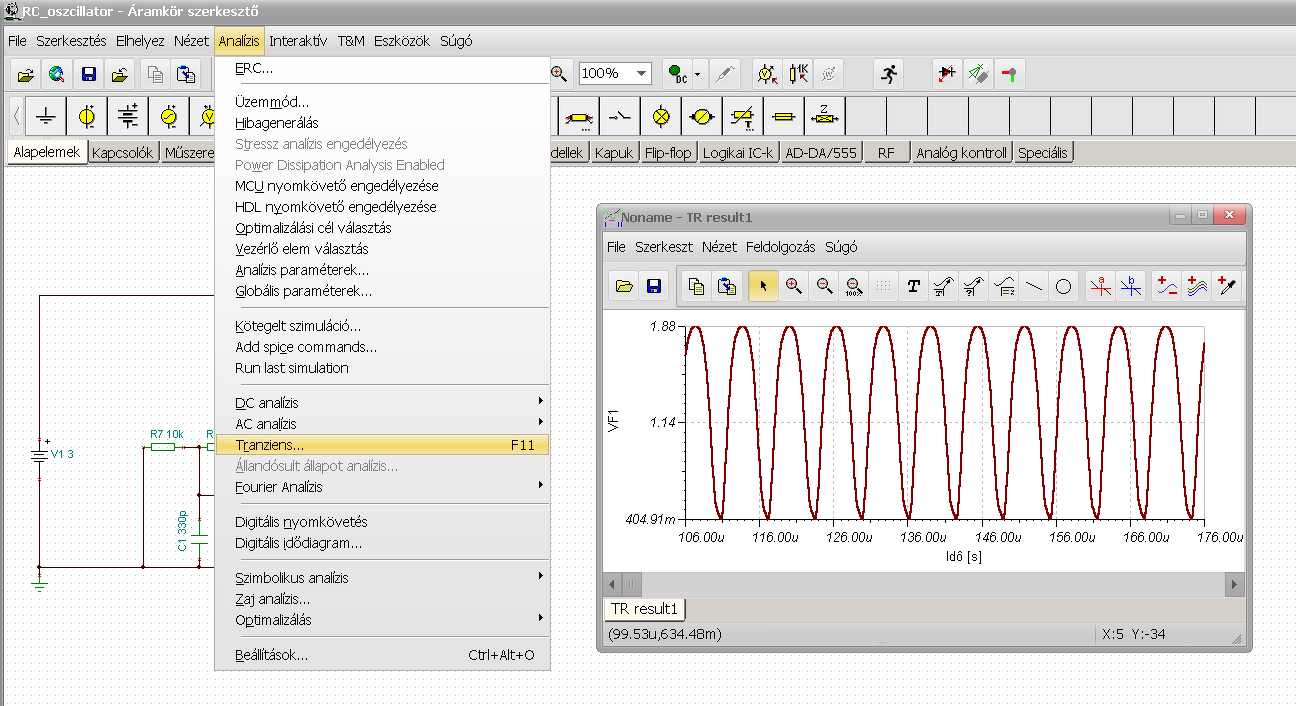Toggle the grid dots button in graph toolbar
Viewport: 1296px width, 706px height.
[883, 287]
